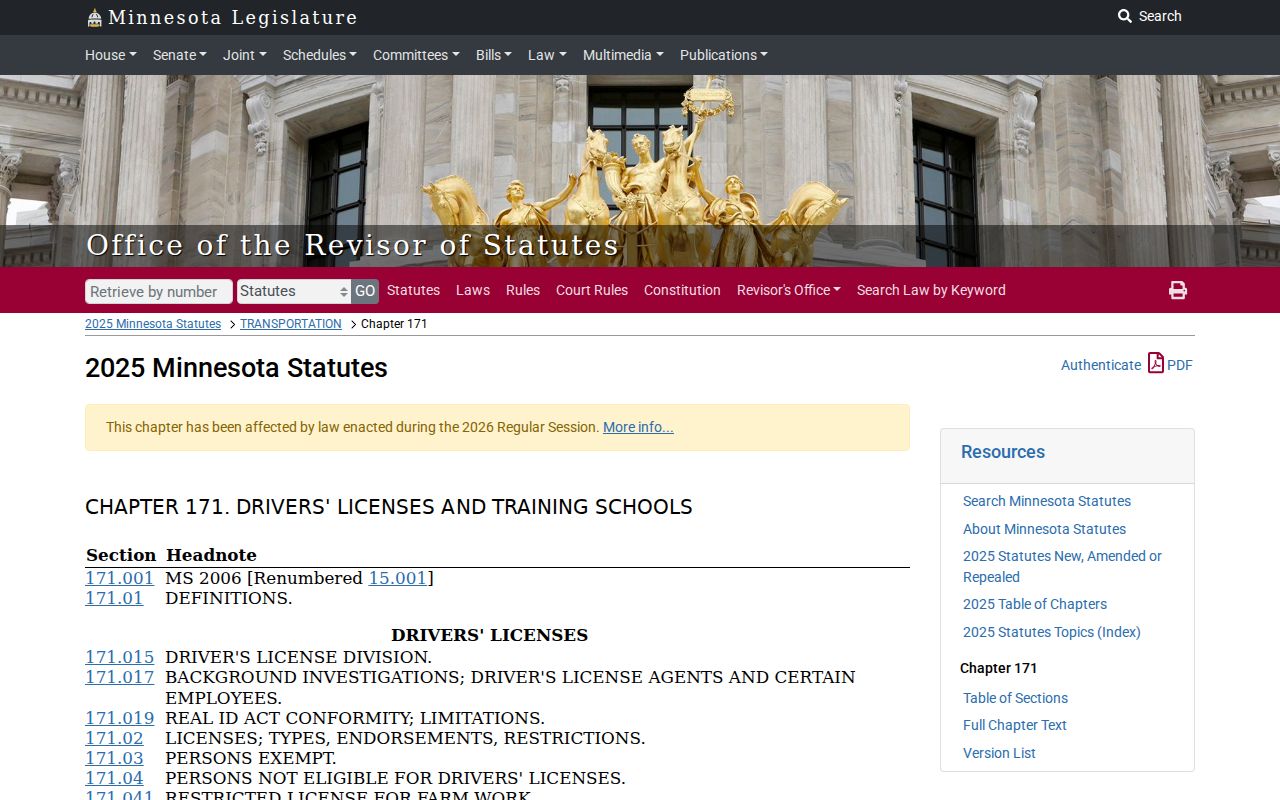1280x800 pixels.
Task: Select Laws in the navigation bar
Action: (473, 290)
